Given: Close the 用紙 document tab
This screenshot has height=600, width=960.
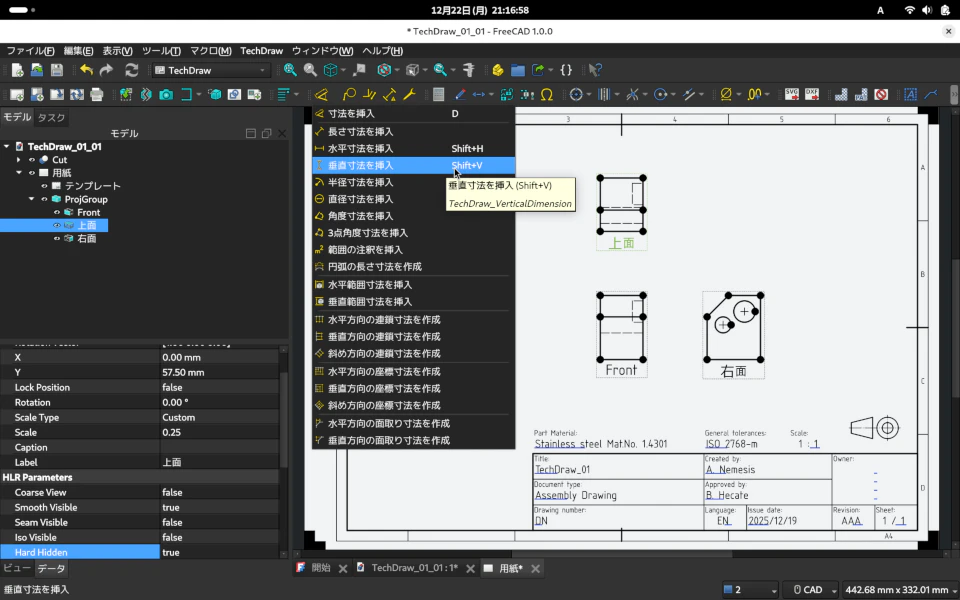Looking at the screenshot, I should click(x=536, y=569).
